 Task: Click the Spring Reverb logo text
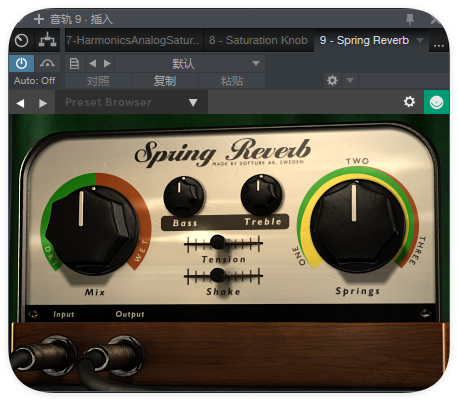coord(223,152)
